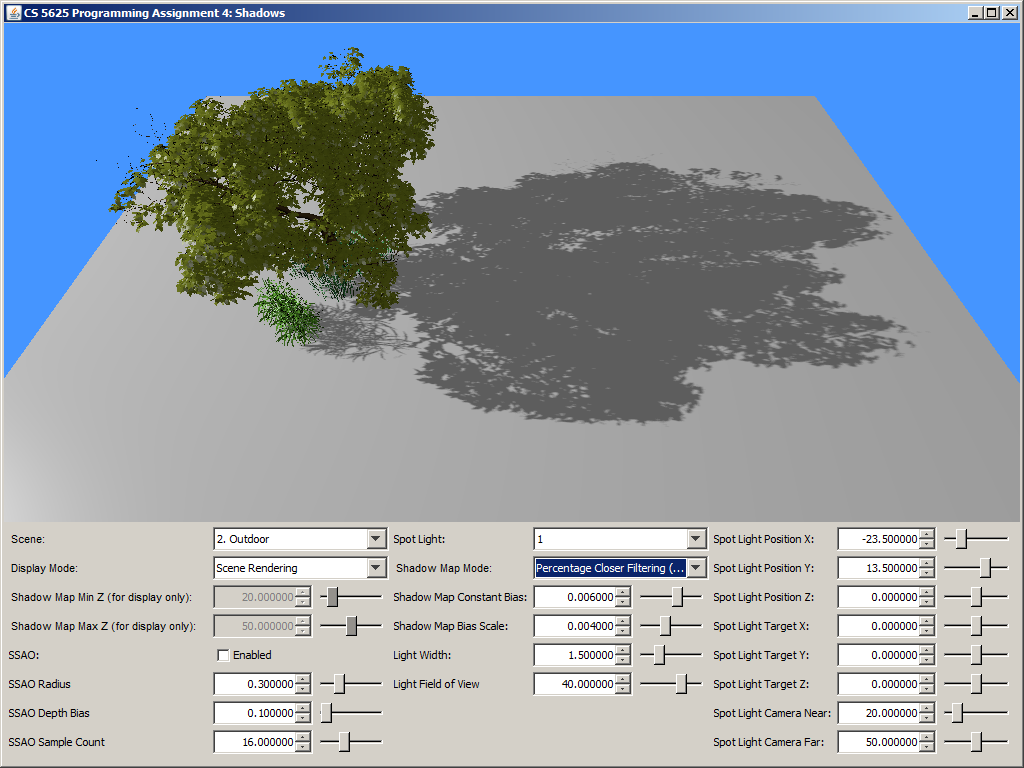1024x768 pixels.
Task: Open the Scene dropdown
Action: (376, 539)
